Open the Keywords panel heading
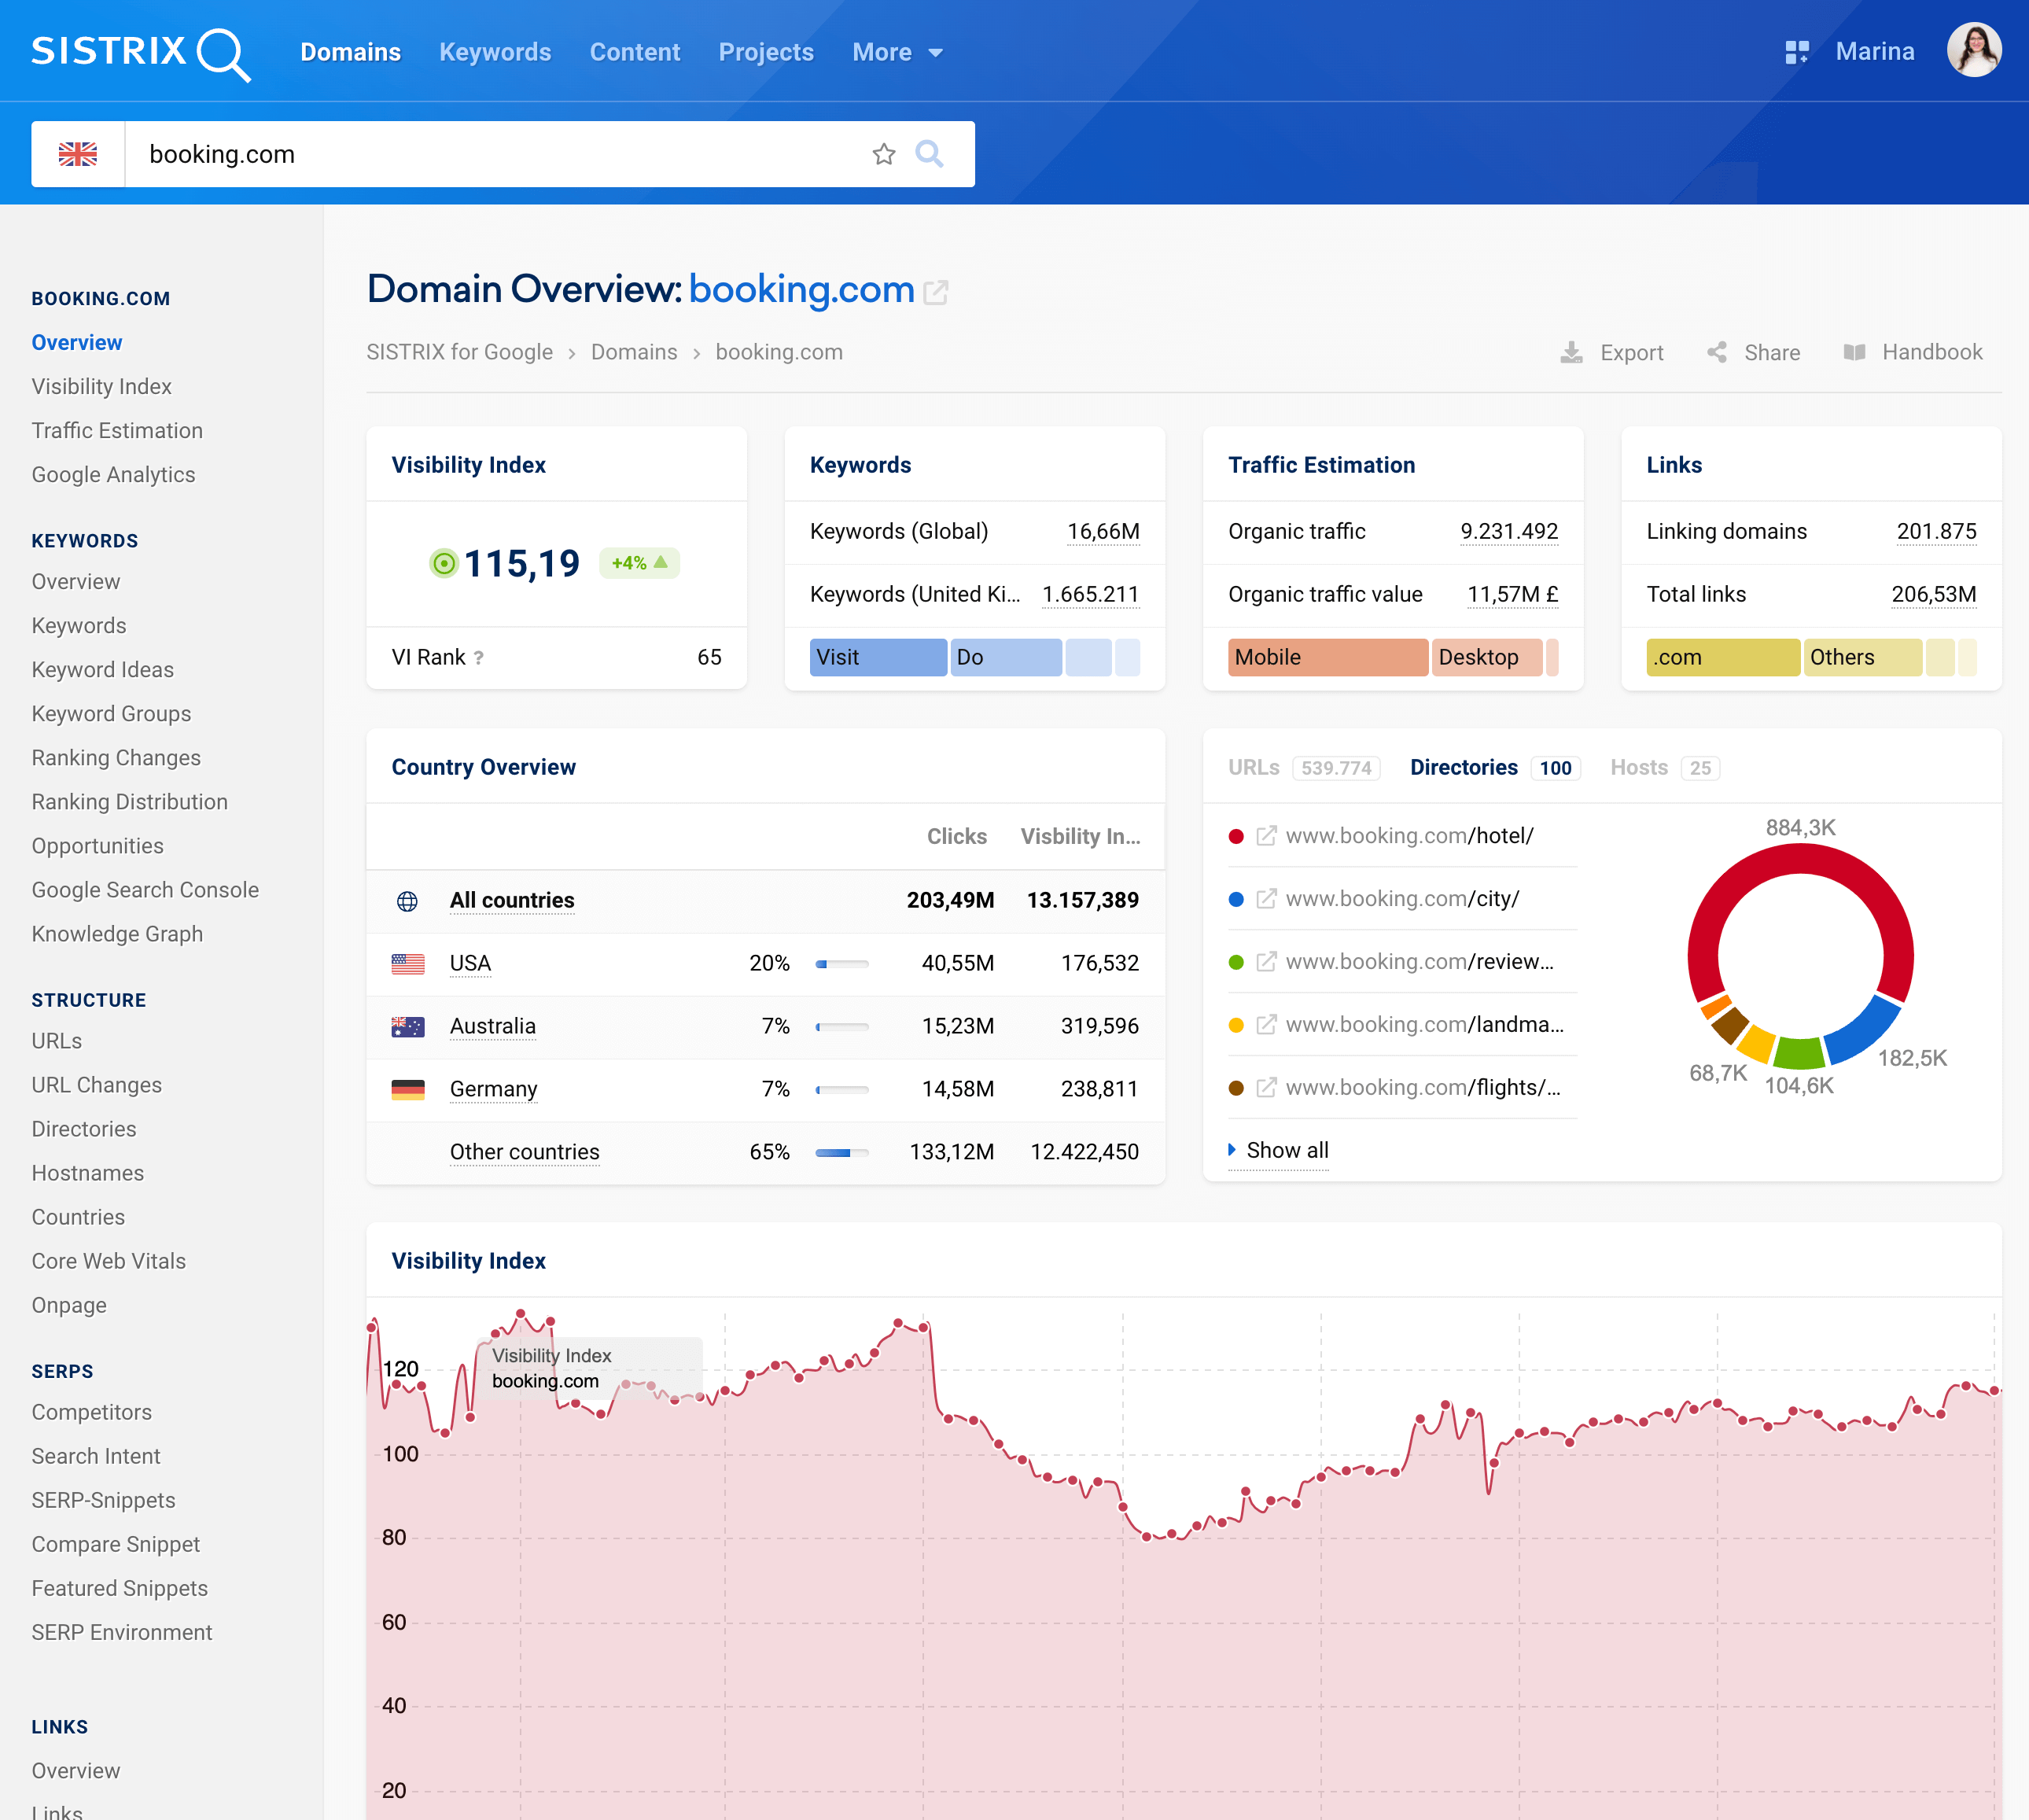The height and width of the screenshot is (1820, 2029). (x=860, y=466)
